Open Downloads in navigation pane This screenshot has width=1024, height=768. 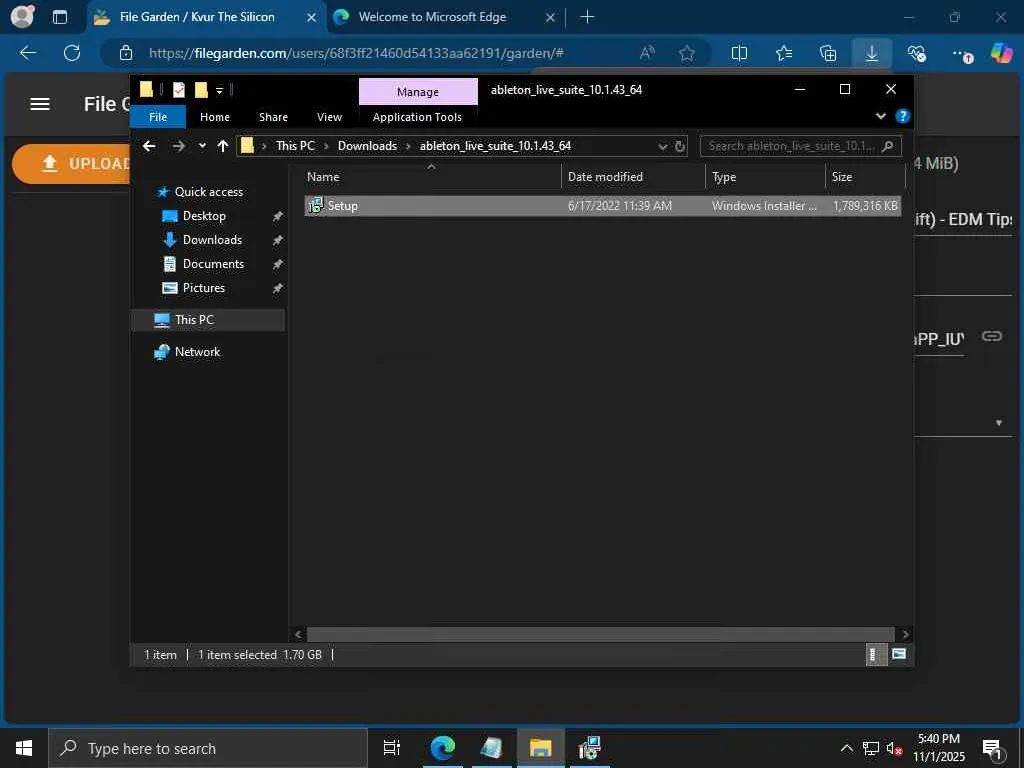pyautogui.click(x=212, y=240)
